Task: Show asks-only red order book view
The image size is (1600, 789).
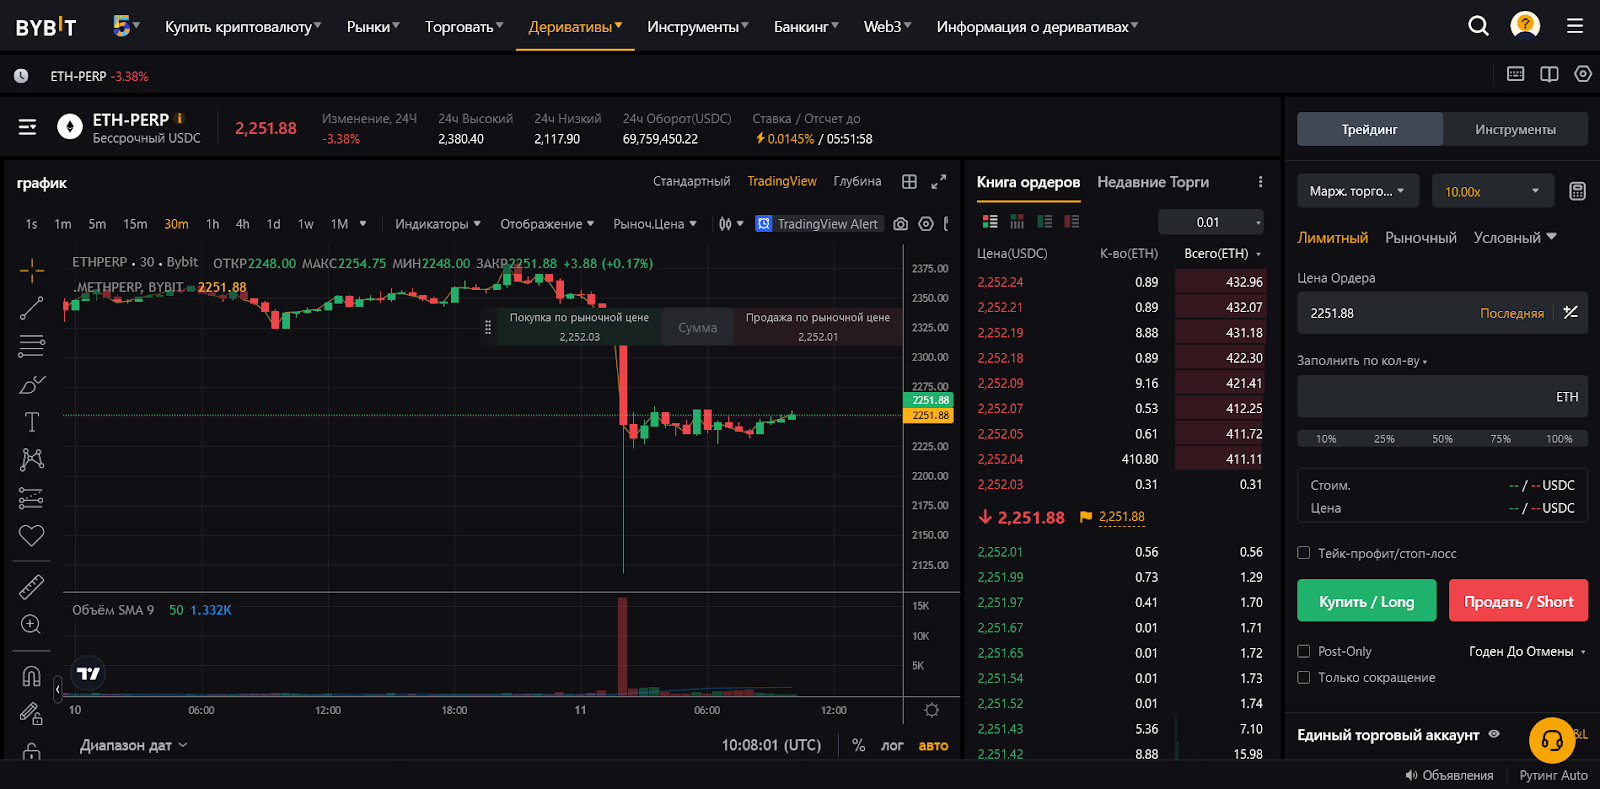Action: 1071,222
